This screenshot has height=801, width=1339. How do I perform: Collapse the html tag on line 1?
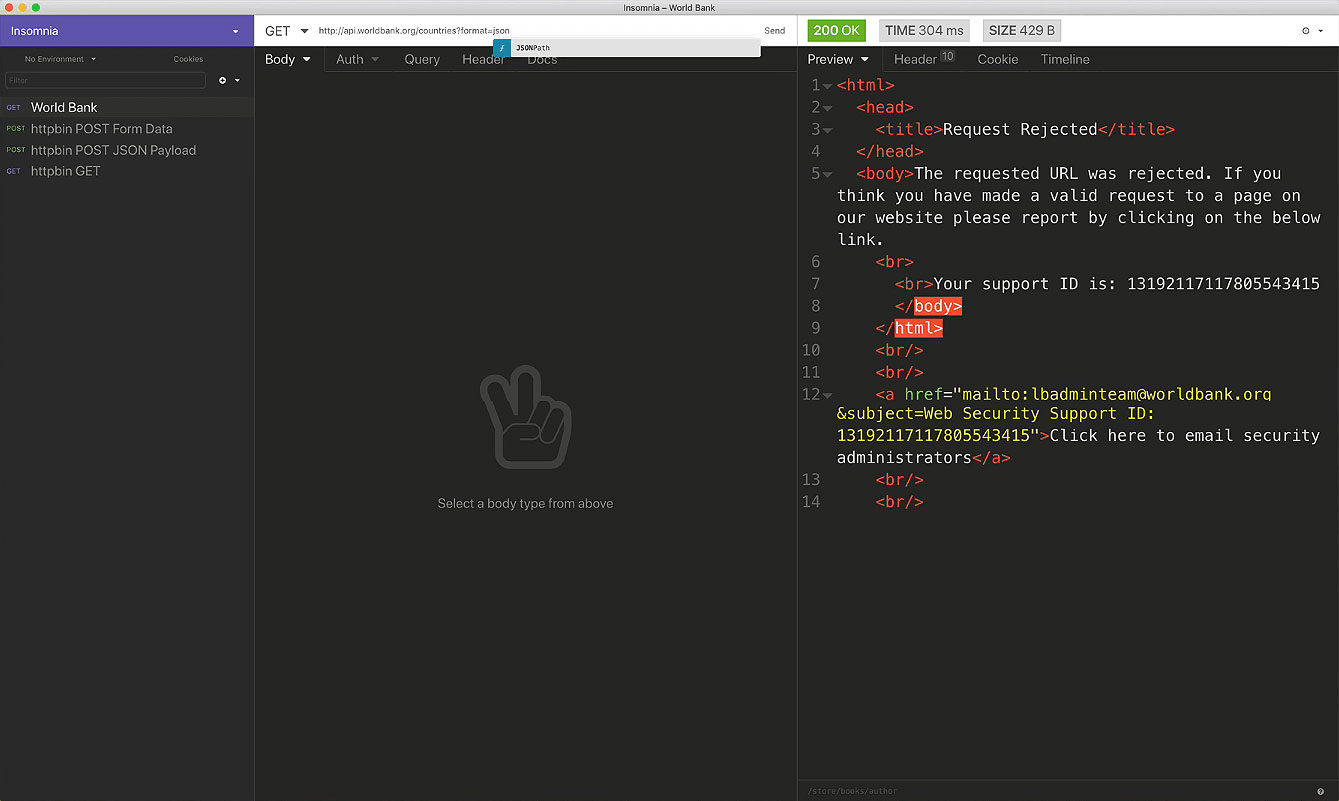tap(828, 86)
